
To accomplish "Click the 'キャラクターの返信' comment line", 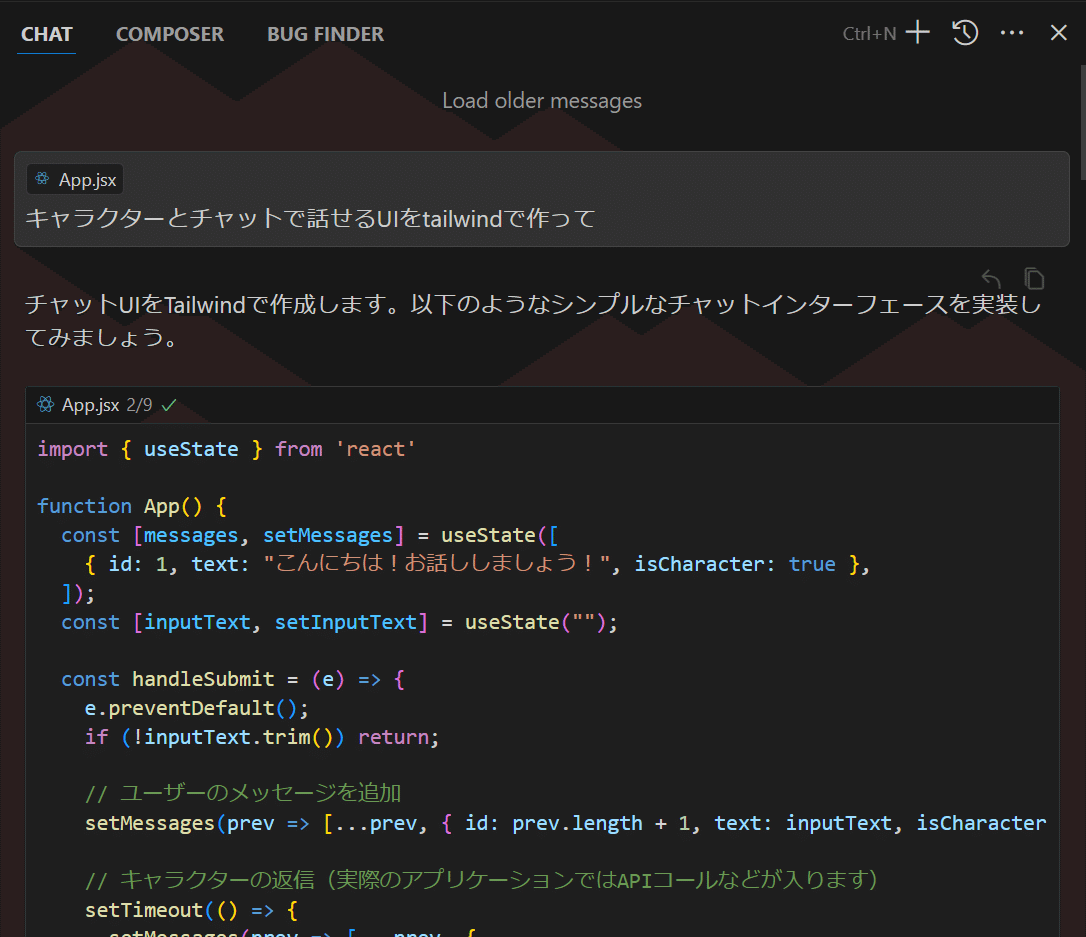I will point(481,880).
